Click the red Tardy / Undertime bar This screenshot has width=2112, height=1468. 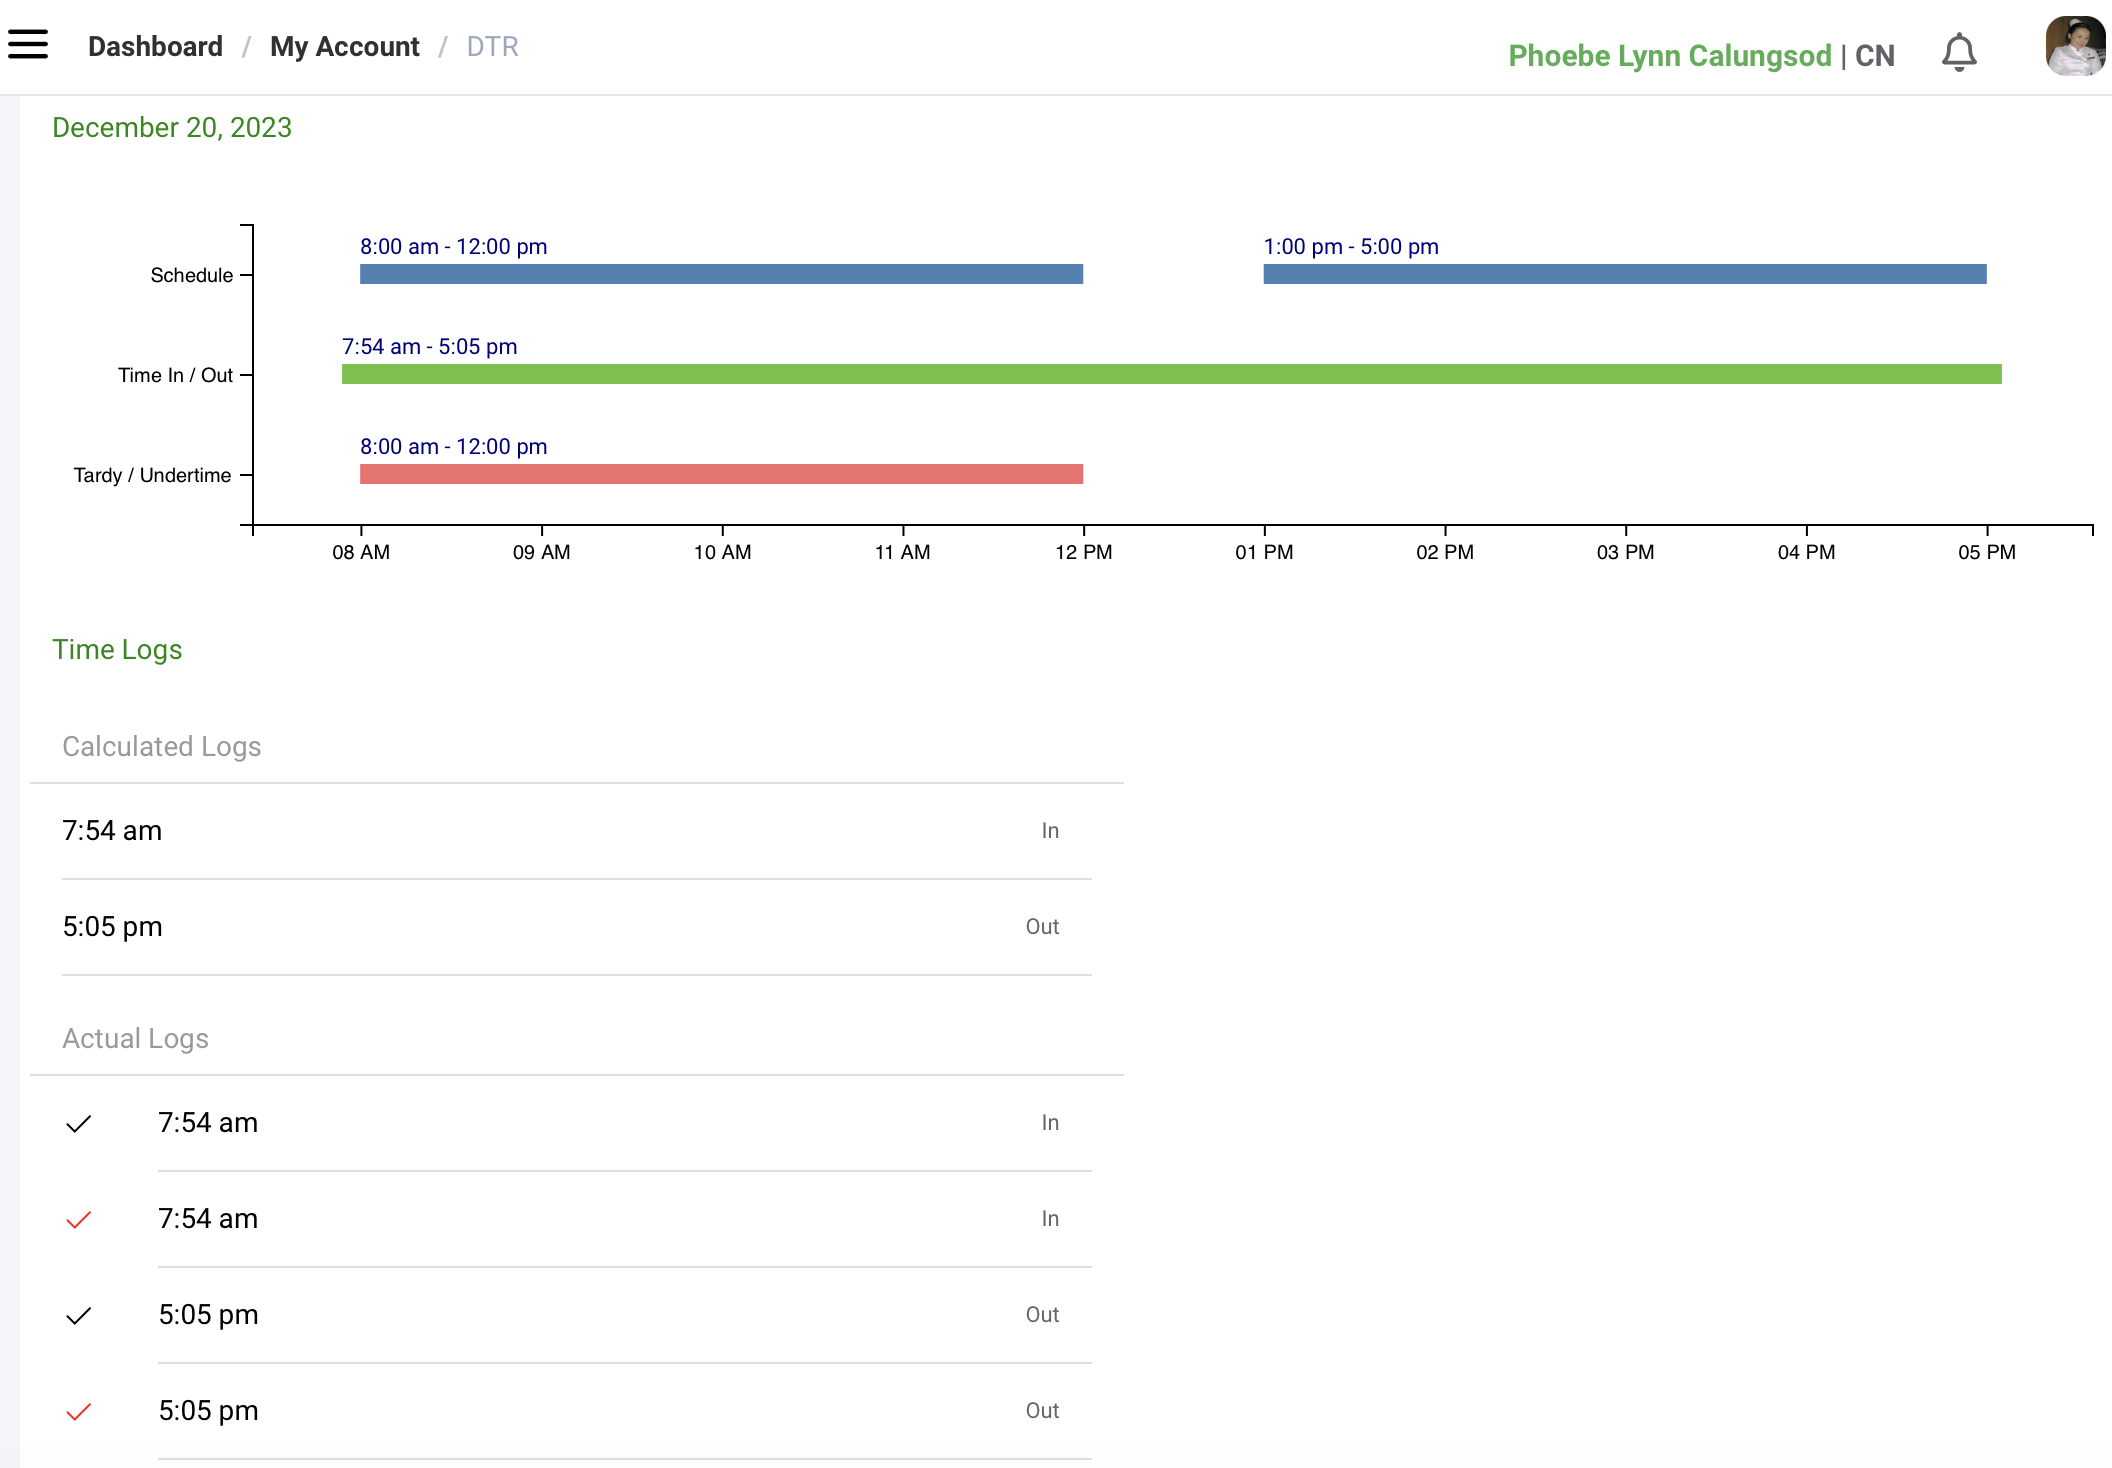click(x=721, y=474)
